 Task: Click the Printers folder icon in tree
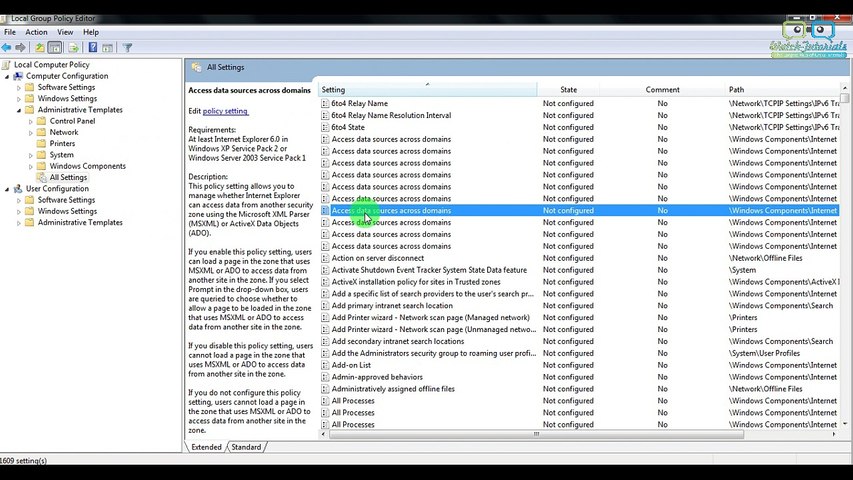tap(41, 144)
